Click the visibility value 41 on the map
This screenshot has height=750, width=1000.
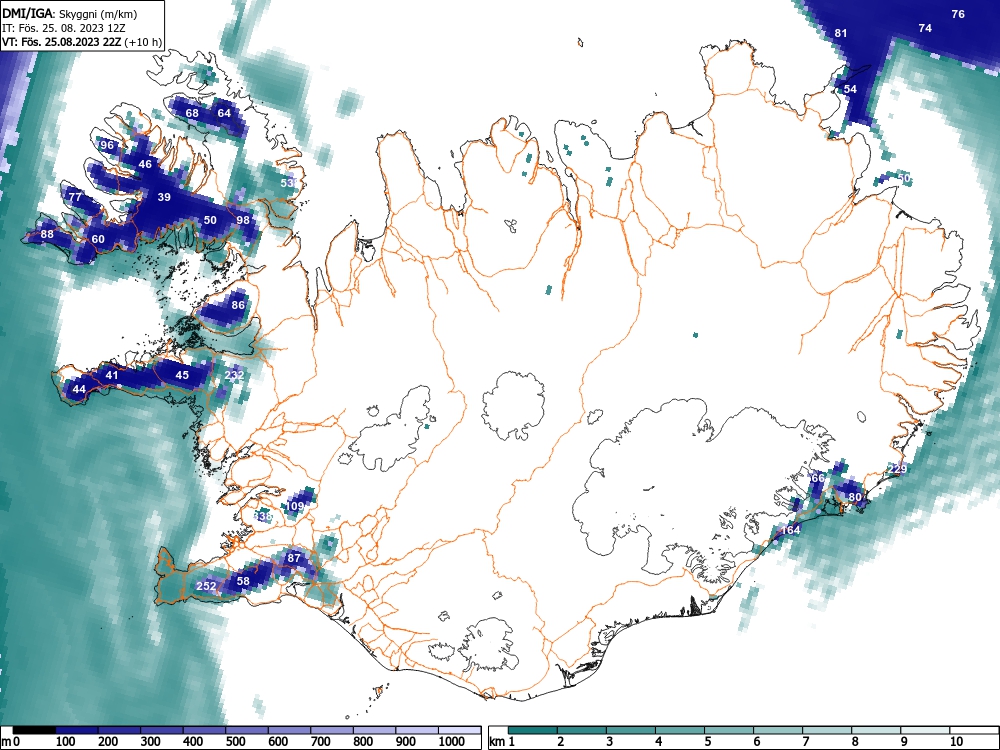pos(112,375)
